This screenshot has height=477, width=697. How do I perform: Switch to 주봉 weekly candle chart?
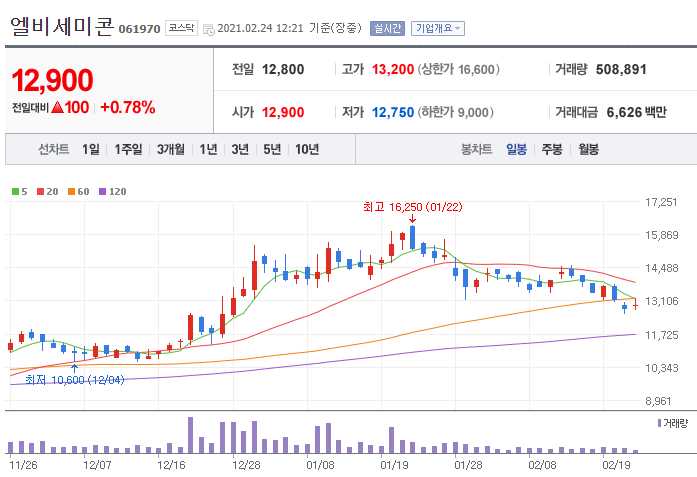[552, 149]
